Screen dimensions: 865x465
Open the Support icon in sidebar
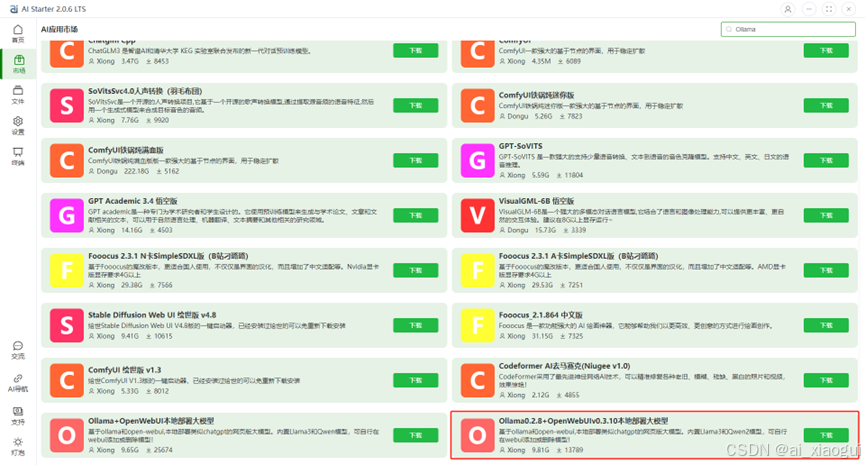tap(18, 415)
